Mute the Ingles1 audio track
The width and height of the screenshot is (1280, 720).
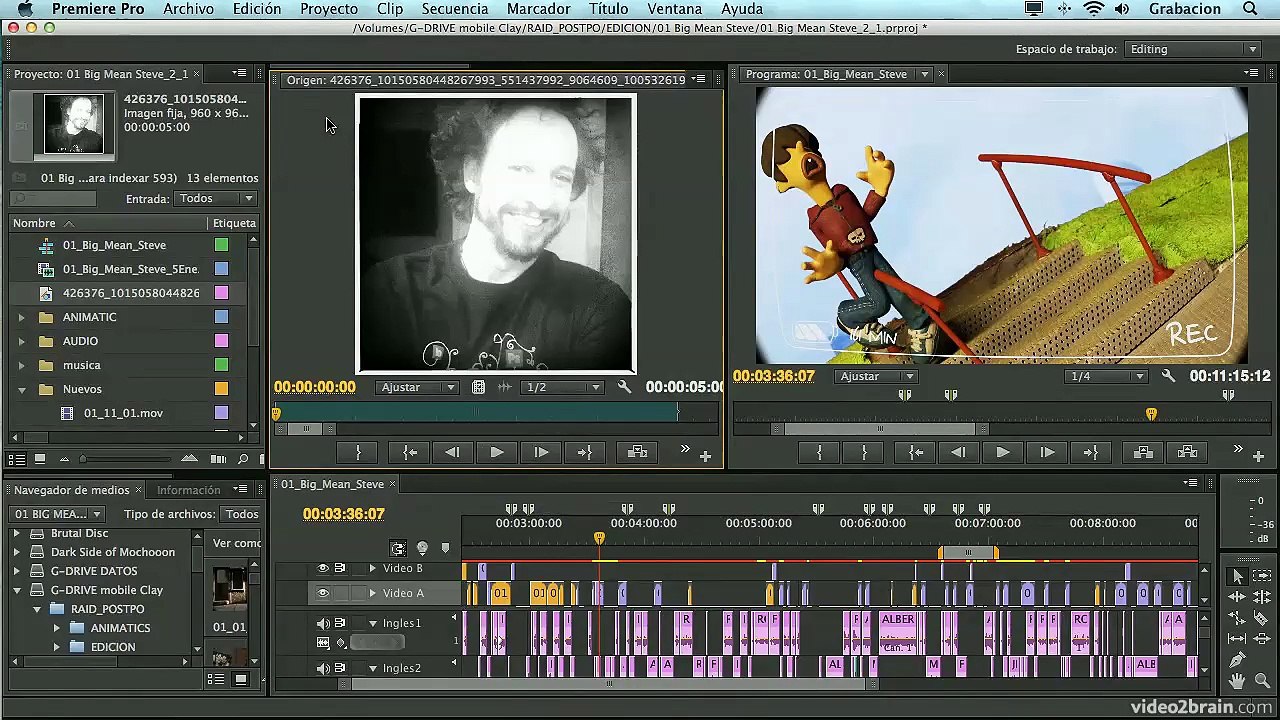[322, 623]
